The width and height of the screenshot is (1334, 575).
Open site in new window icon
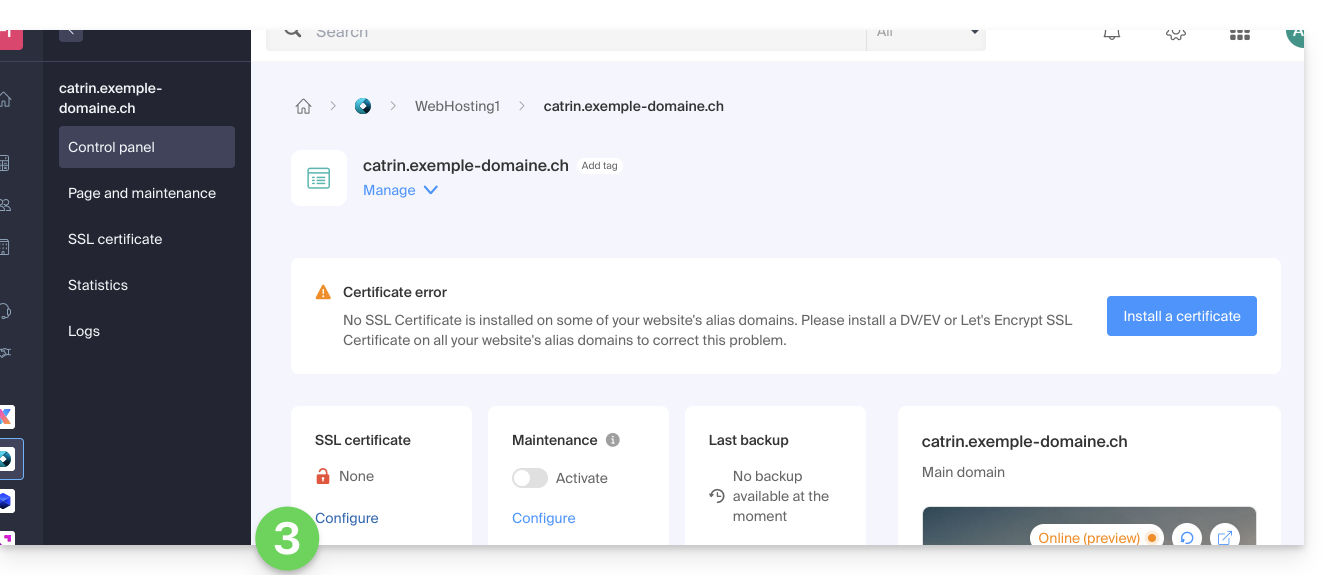1224,537
